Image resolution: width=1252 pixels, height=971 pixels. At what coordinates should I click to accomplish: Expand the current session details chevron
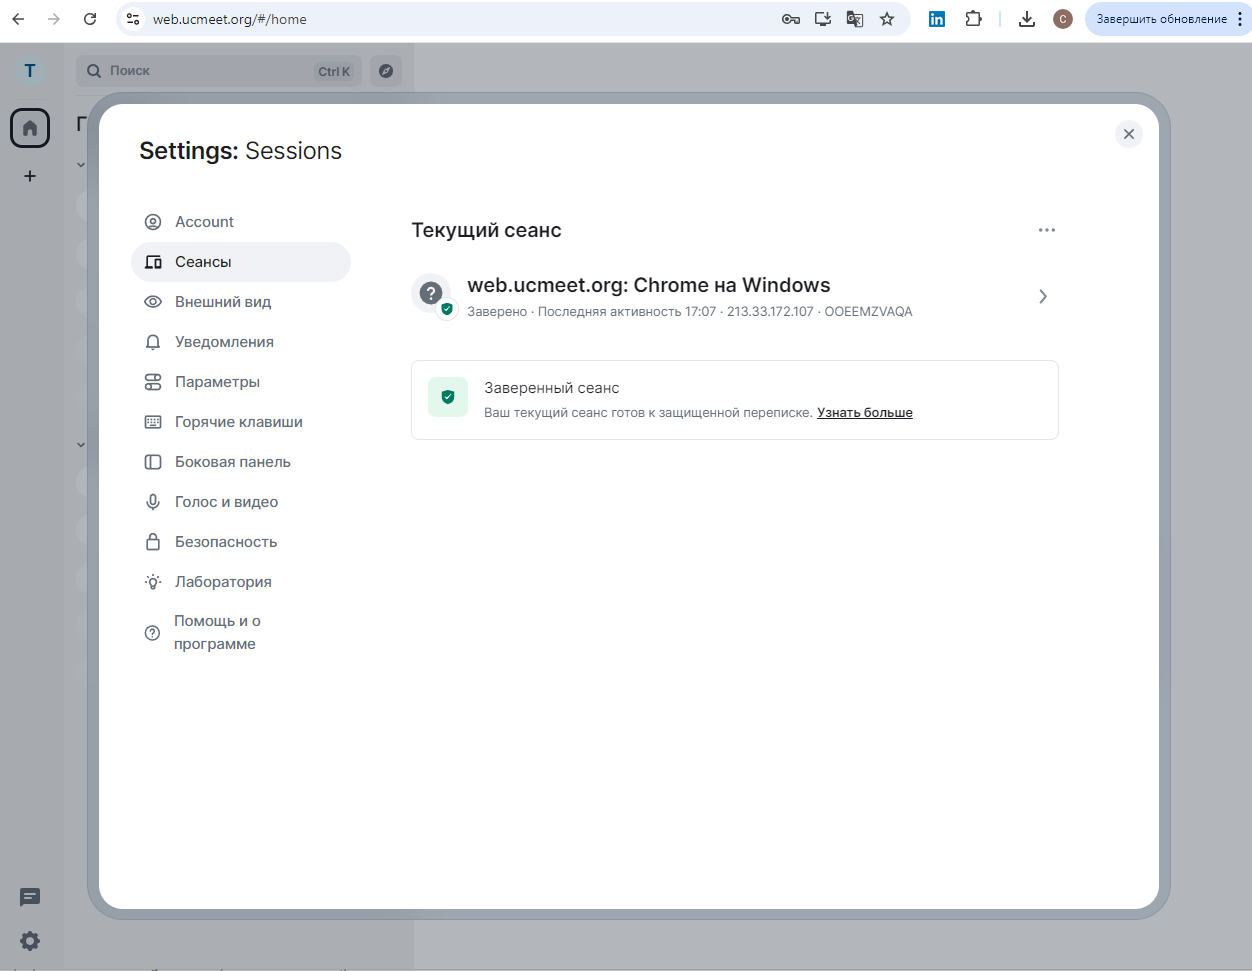[1043, 296]
